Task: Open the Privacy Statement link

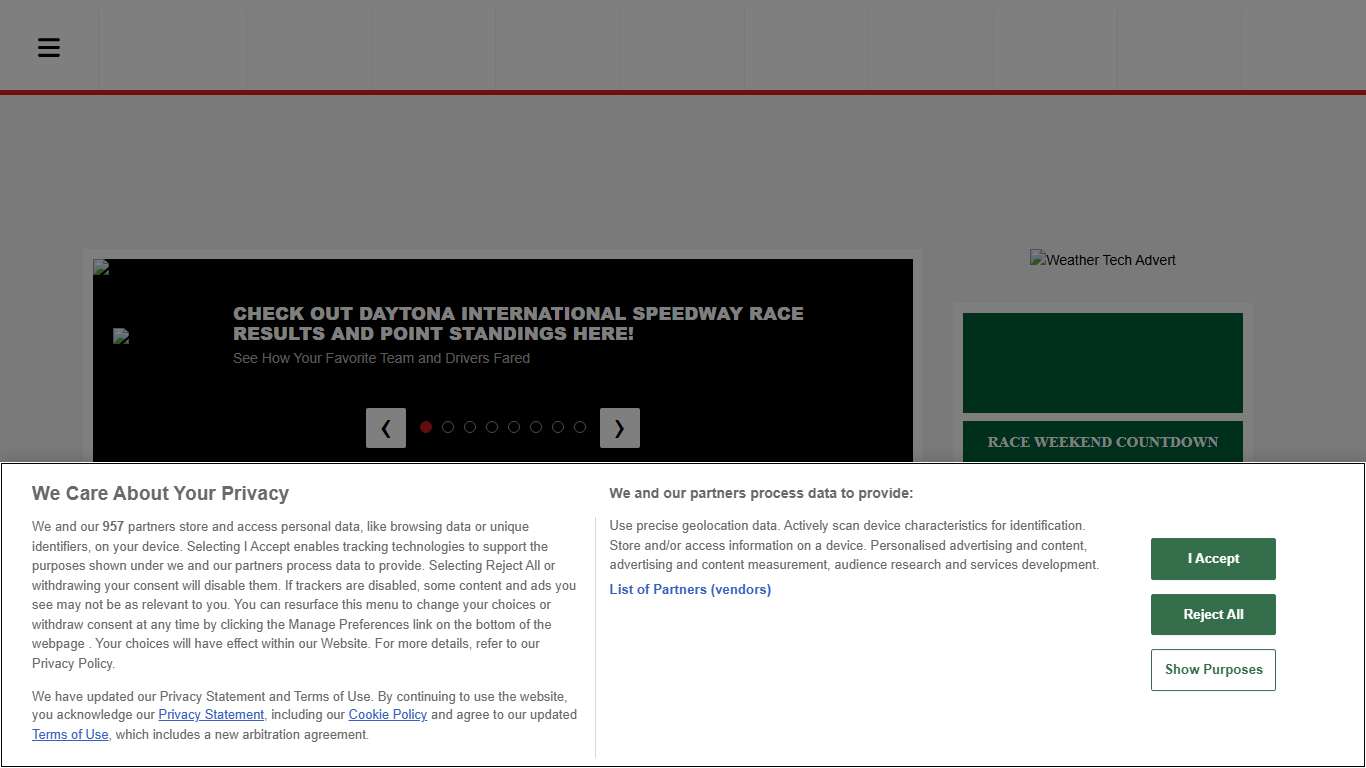Action: (211, 715)
